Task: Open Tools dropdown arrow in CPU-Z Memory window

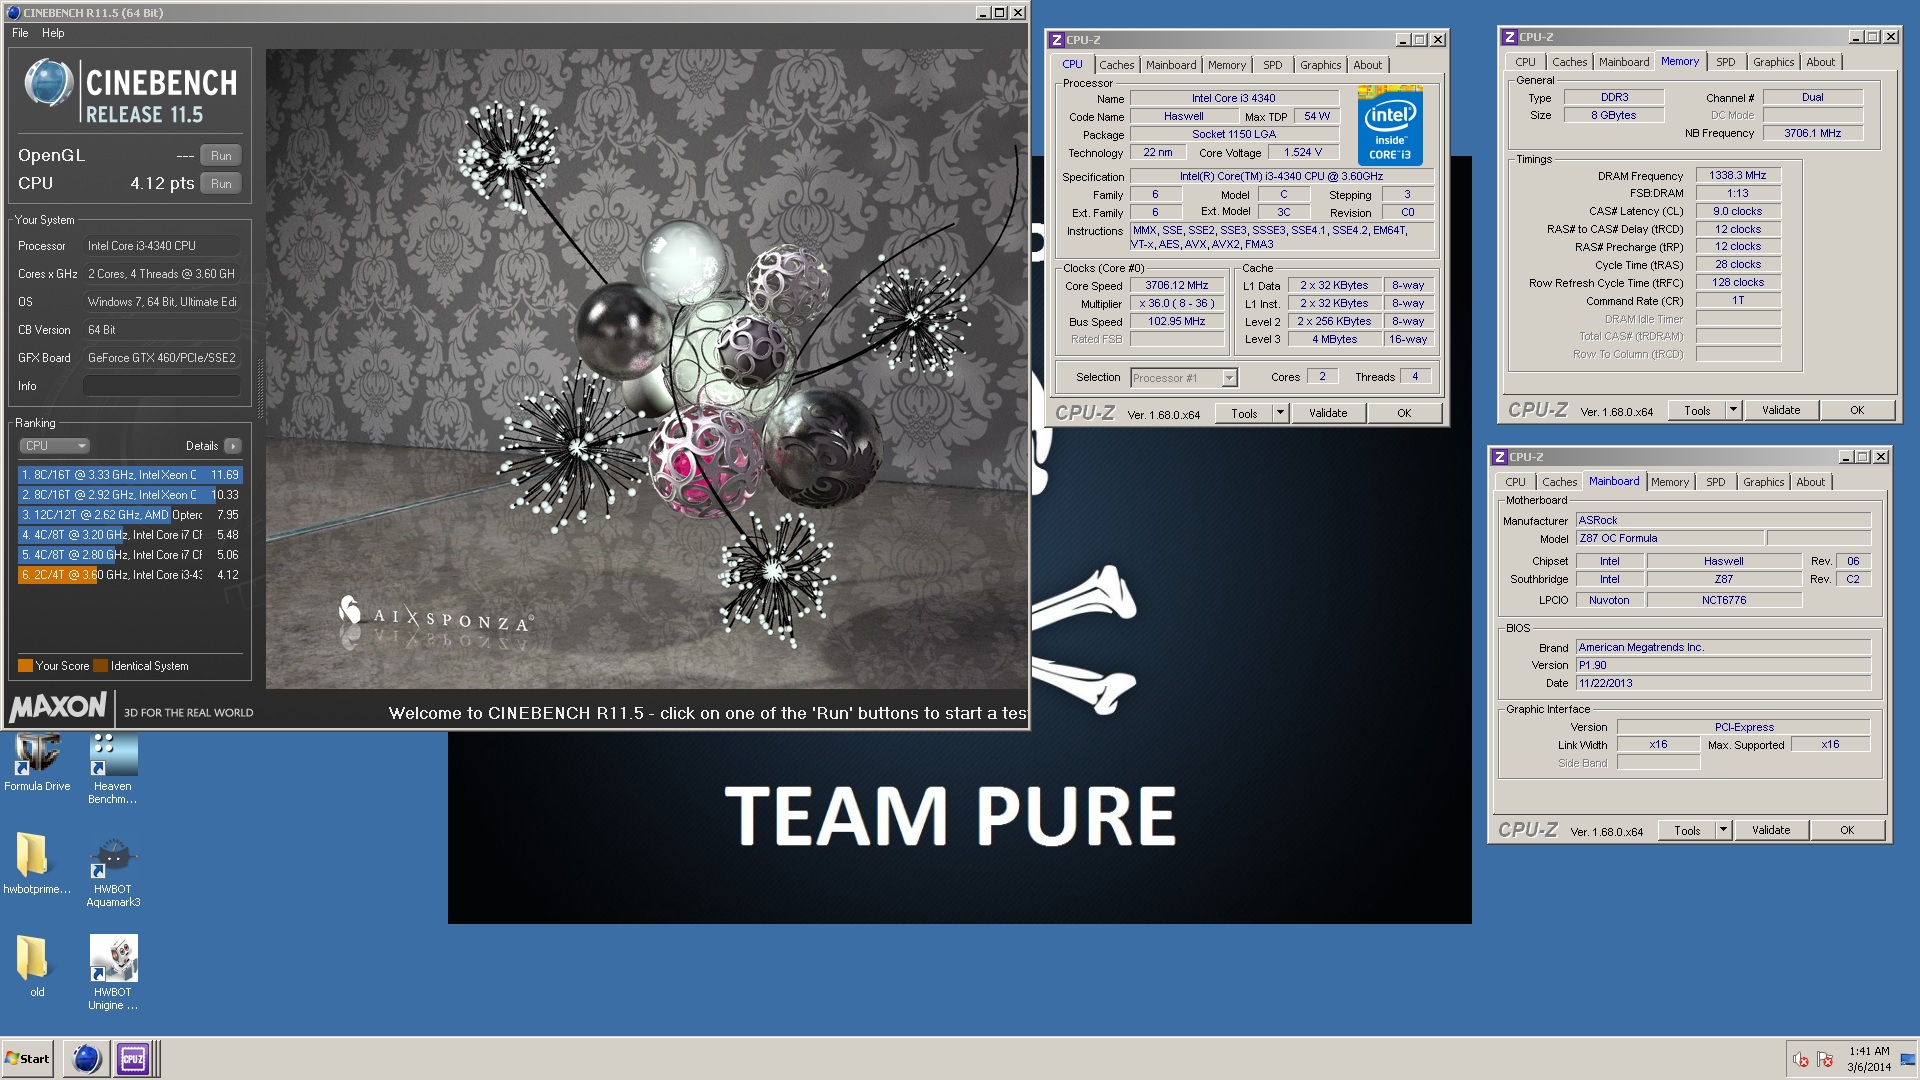Action: (1733, 410)
